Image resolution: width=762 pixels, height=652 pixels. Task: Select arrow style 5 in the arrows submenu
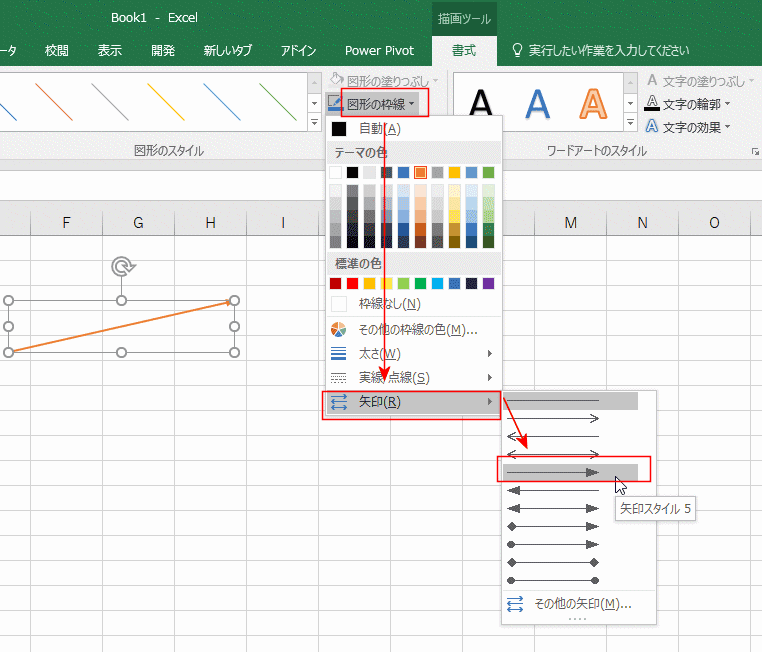567,471
